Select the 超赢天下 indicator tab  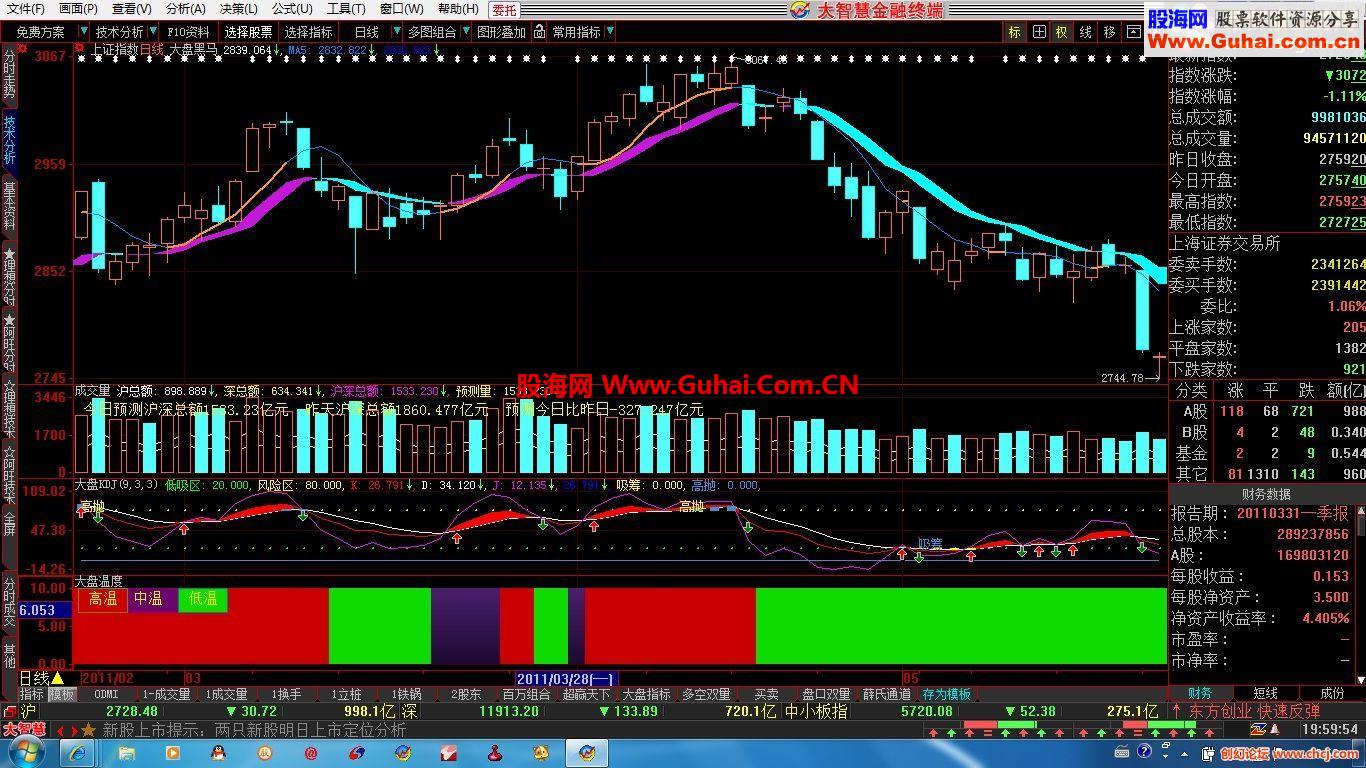(x=586, y=694)
